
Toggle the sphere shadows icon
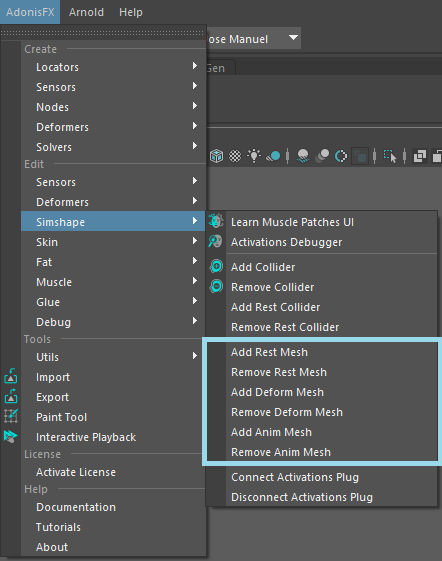pos(303,156)
